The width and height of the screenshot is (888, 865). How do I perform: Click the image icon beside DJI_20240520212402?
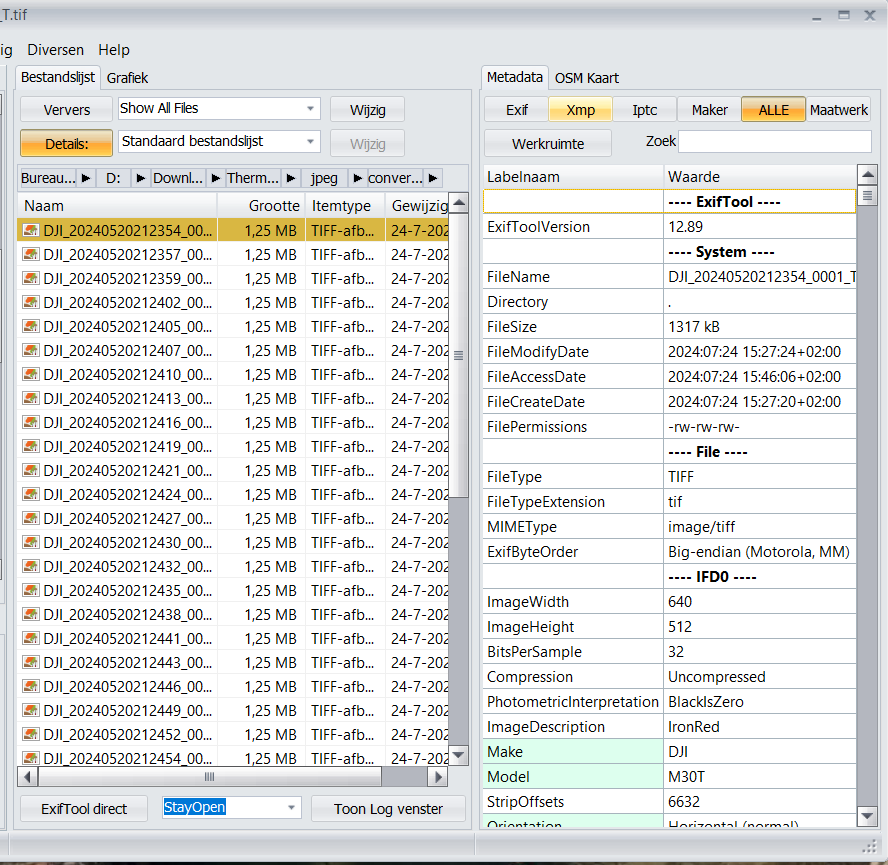tap(31, 302)
